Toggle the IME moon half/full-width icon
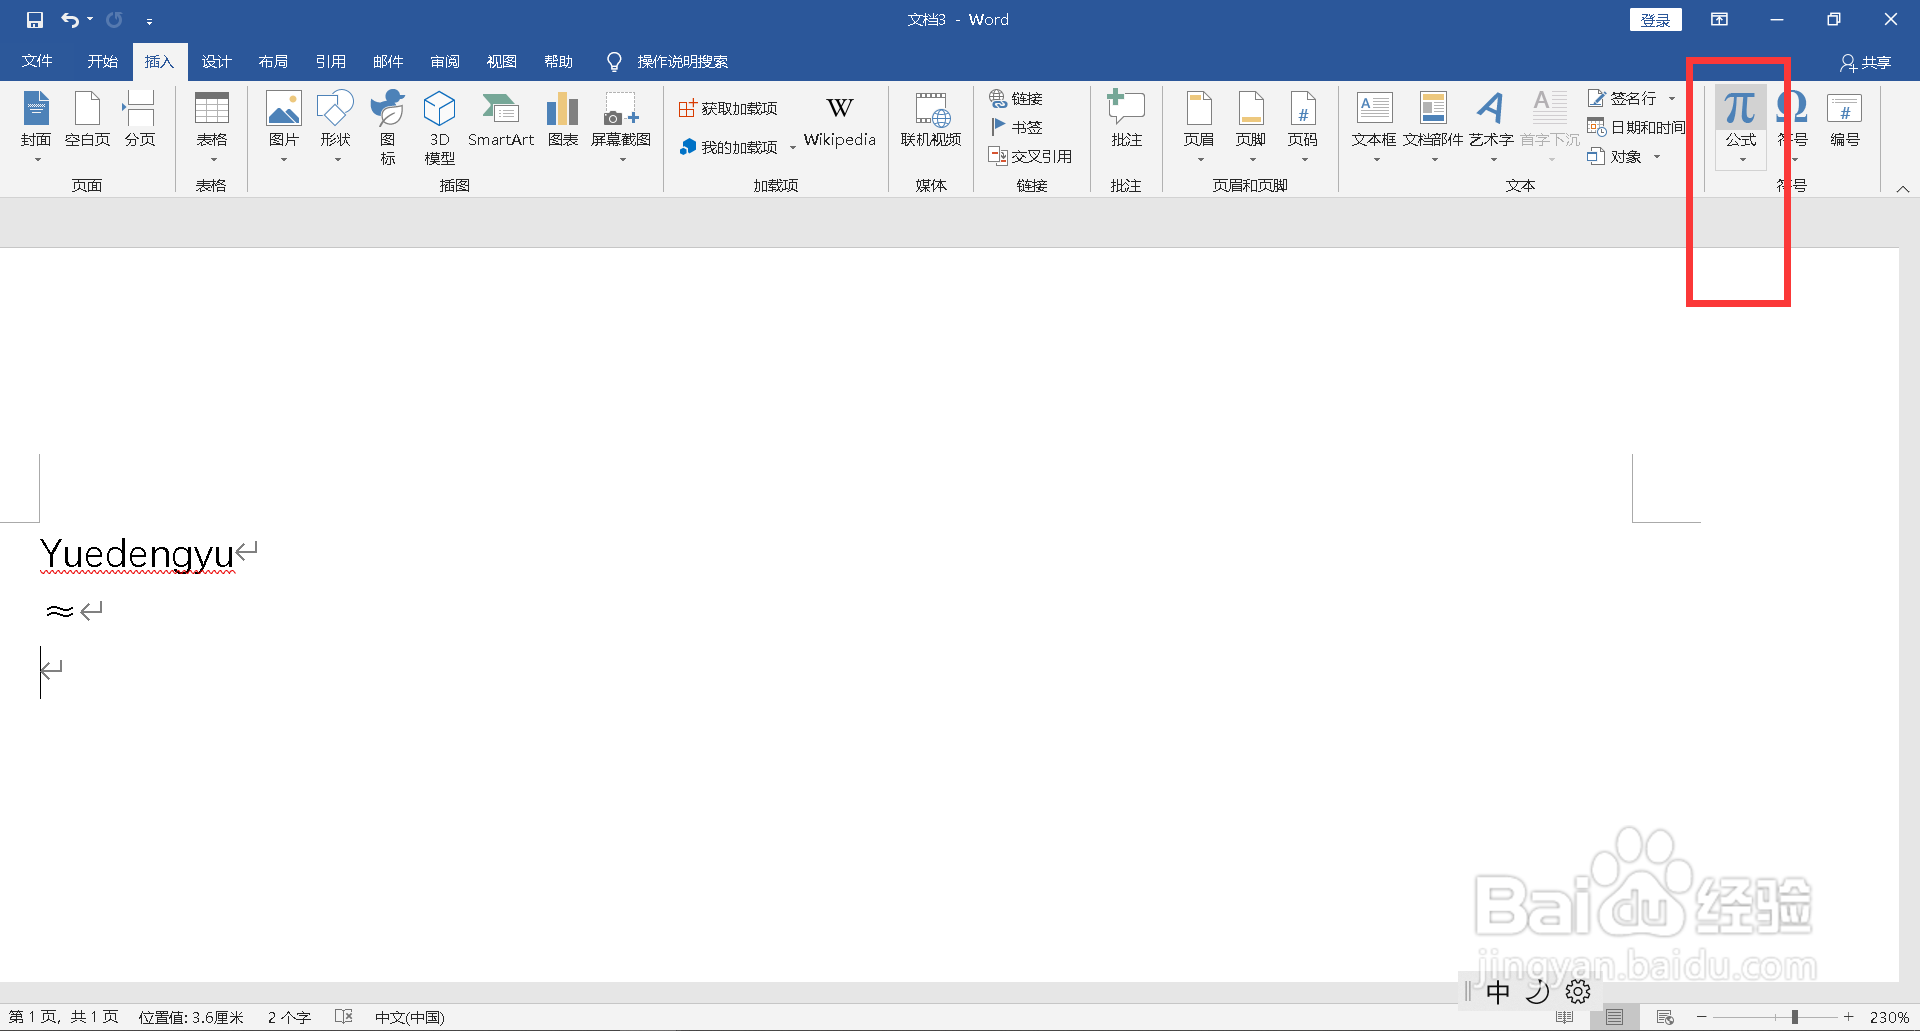Image resolution: width=1920 pixels, height=1031 pixels. (1538, 992)
